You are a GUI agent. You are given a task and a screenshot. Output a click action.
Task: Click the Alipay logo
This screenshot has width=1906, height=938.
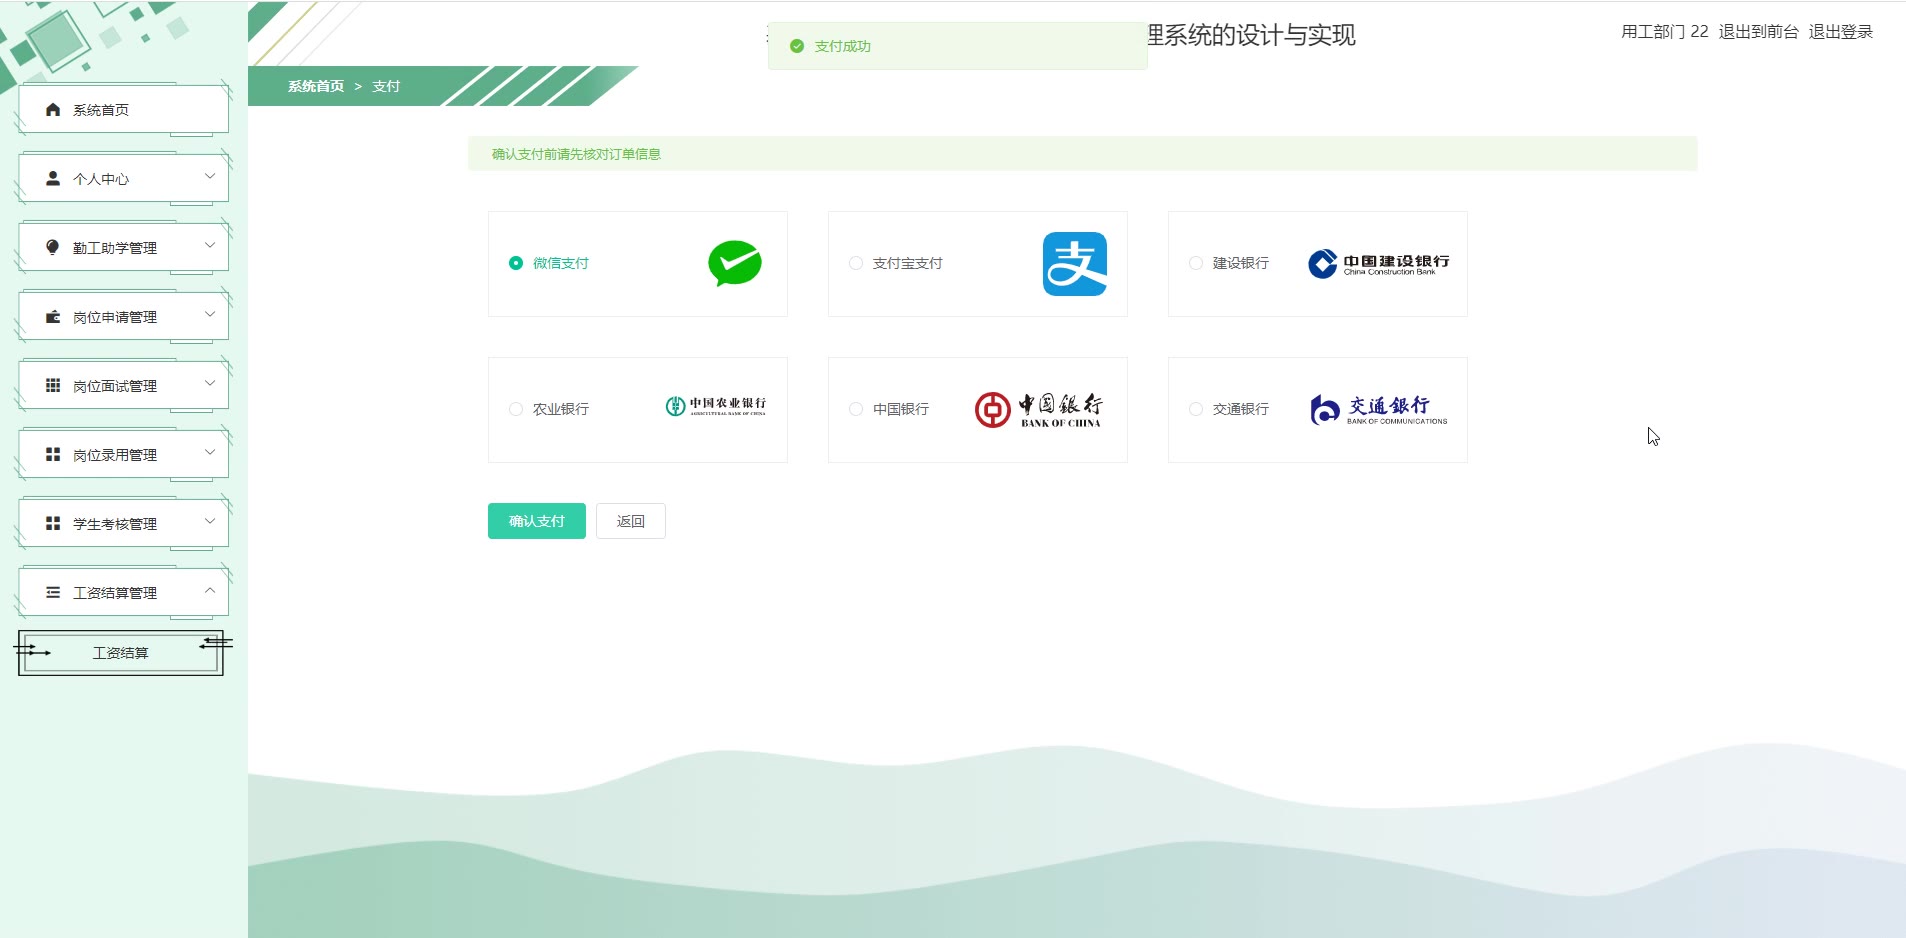click(x=1075, y=264)
